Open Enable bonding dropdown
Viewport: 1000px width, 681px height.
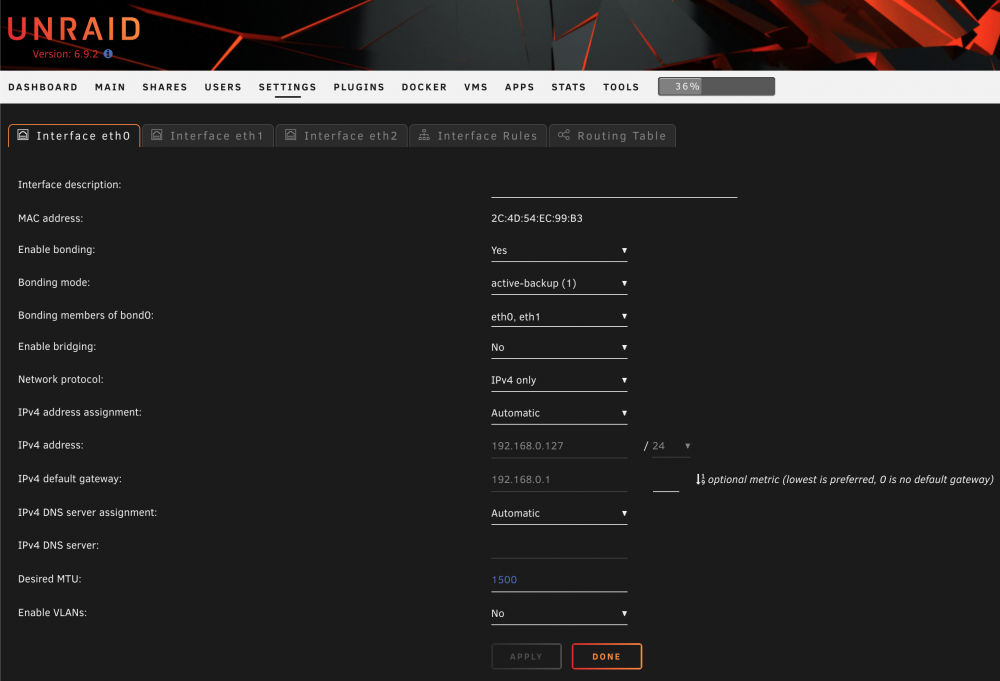(559, 251)
